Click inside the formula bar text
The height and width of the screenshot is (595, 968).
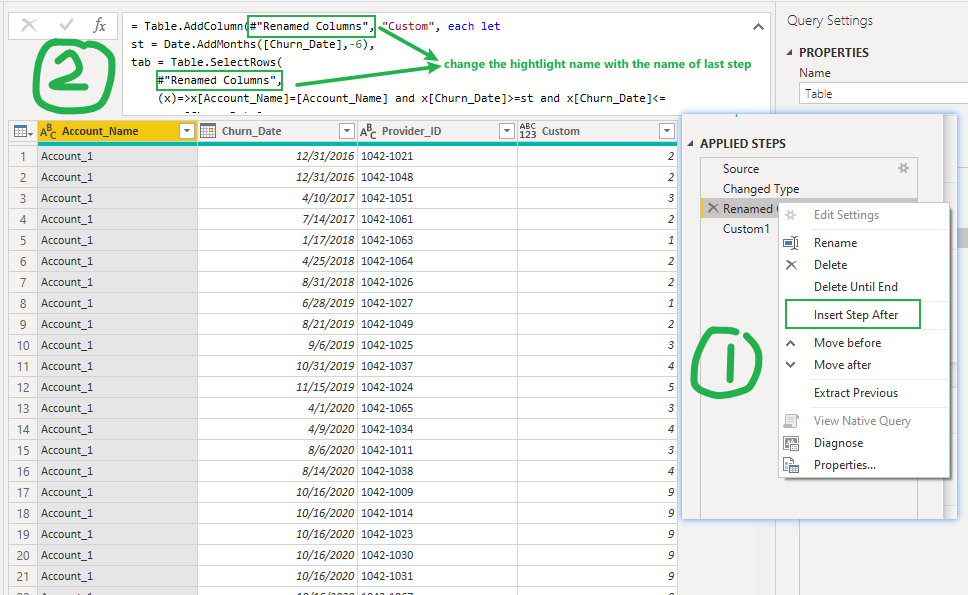tap(446, 64)
